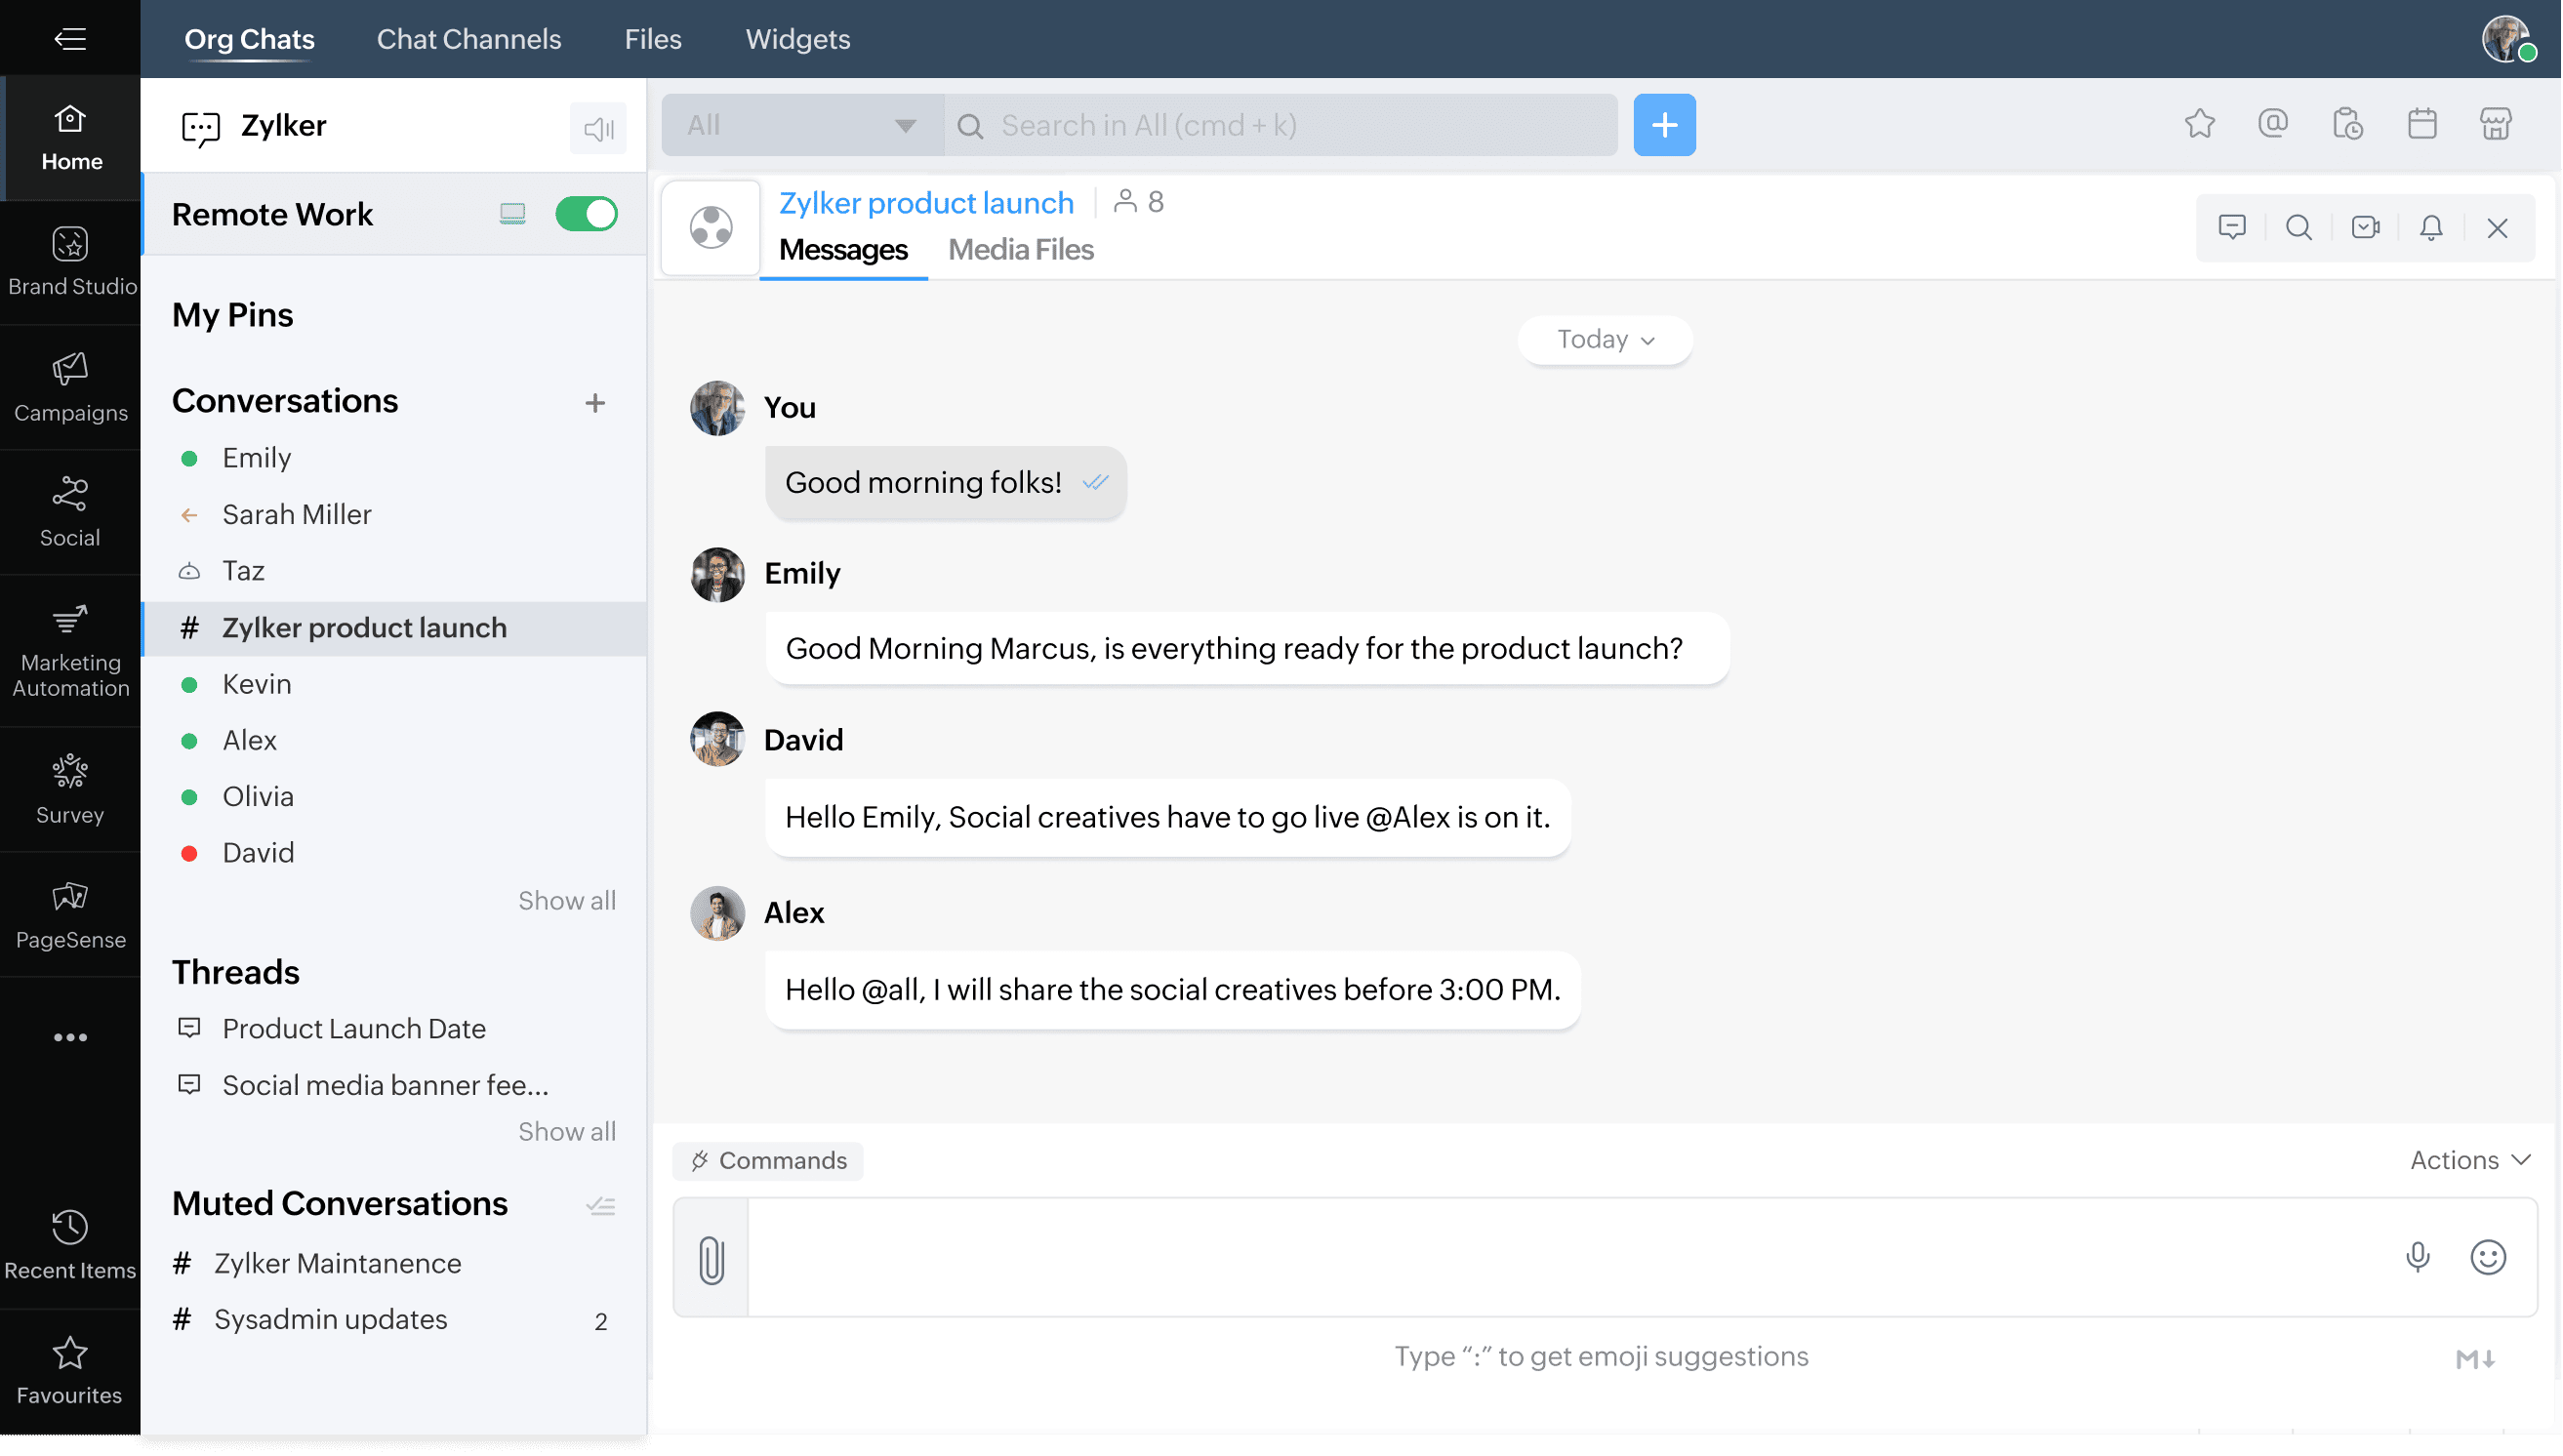Image resolution: width=2563 pixels, height=1456 pixels.
Task: Attach a file with the paperclip icon
Action: point(711,1259)
